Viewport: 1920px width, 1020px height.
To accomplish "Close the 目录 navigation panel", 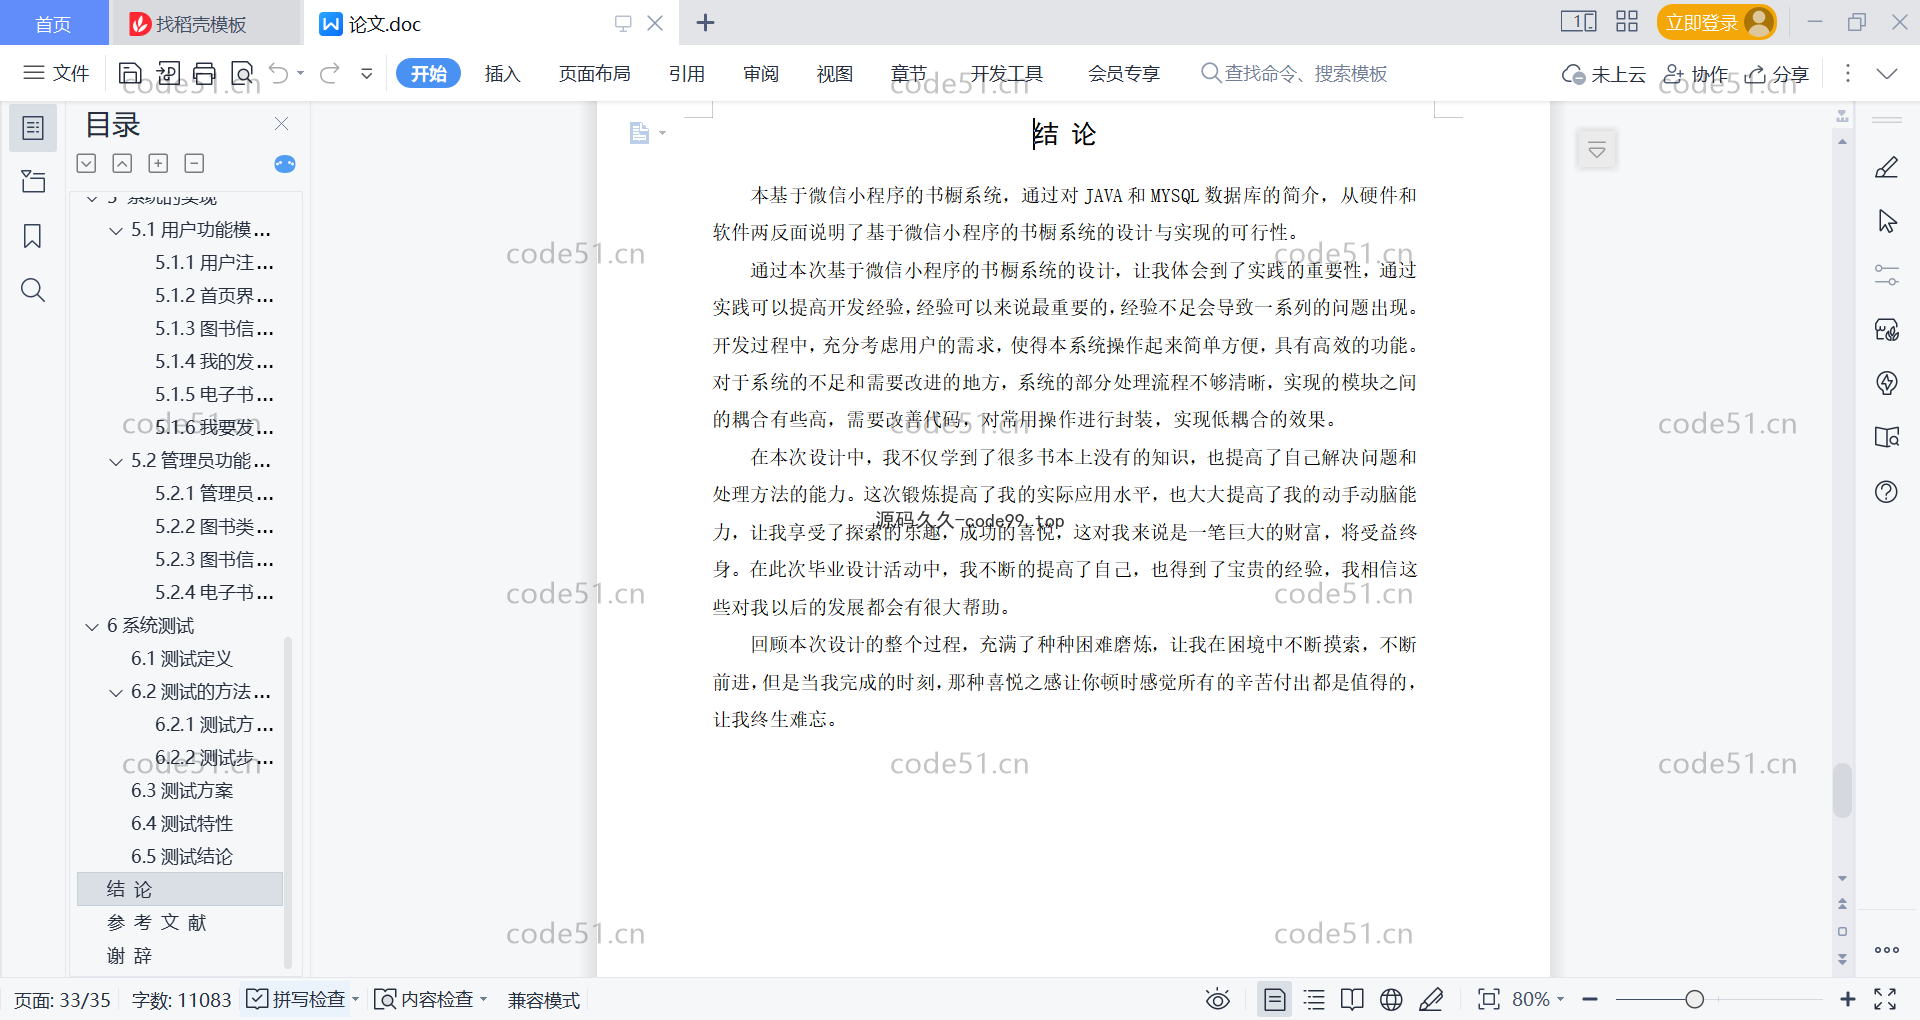I will 281,124.
